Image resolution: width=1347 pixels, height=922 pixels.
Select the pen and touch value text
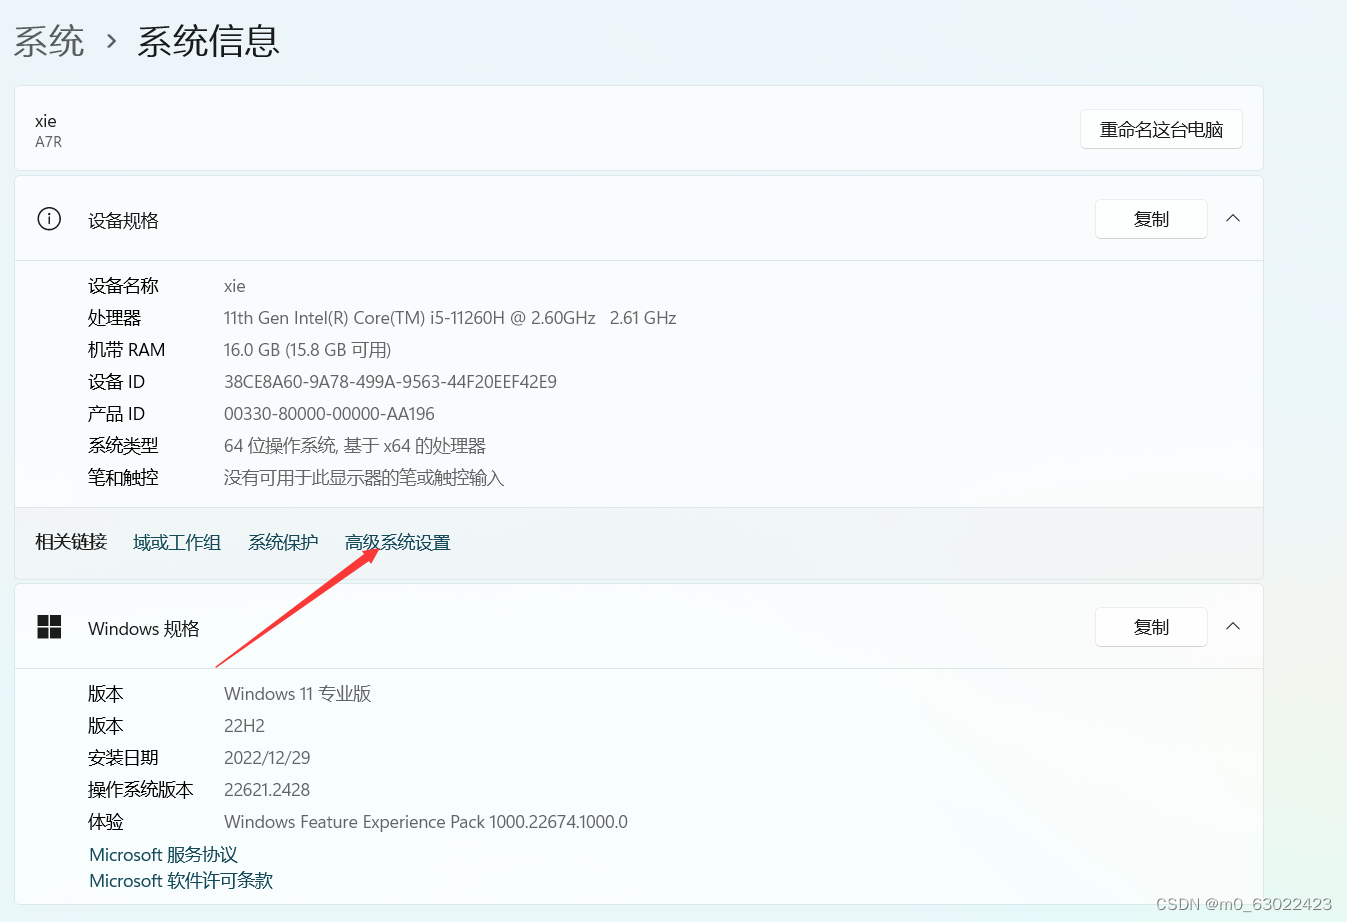(x=364, y=478)
